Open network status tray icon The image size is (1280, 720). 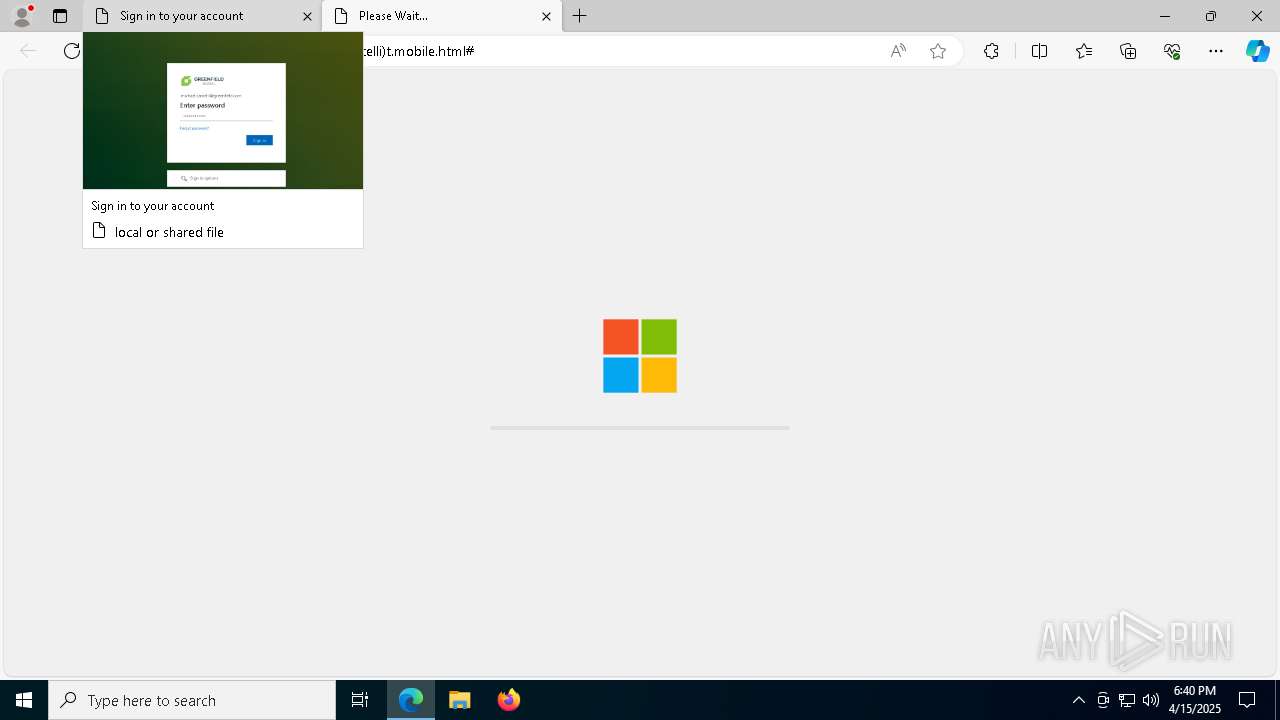click(x=1127, y=700)
